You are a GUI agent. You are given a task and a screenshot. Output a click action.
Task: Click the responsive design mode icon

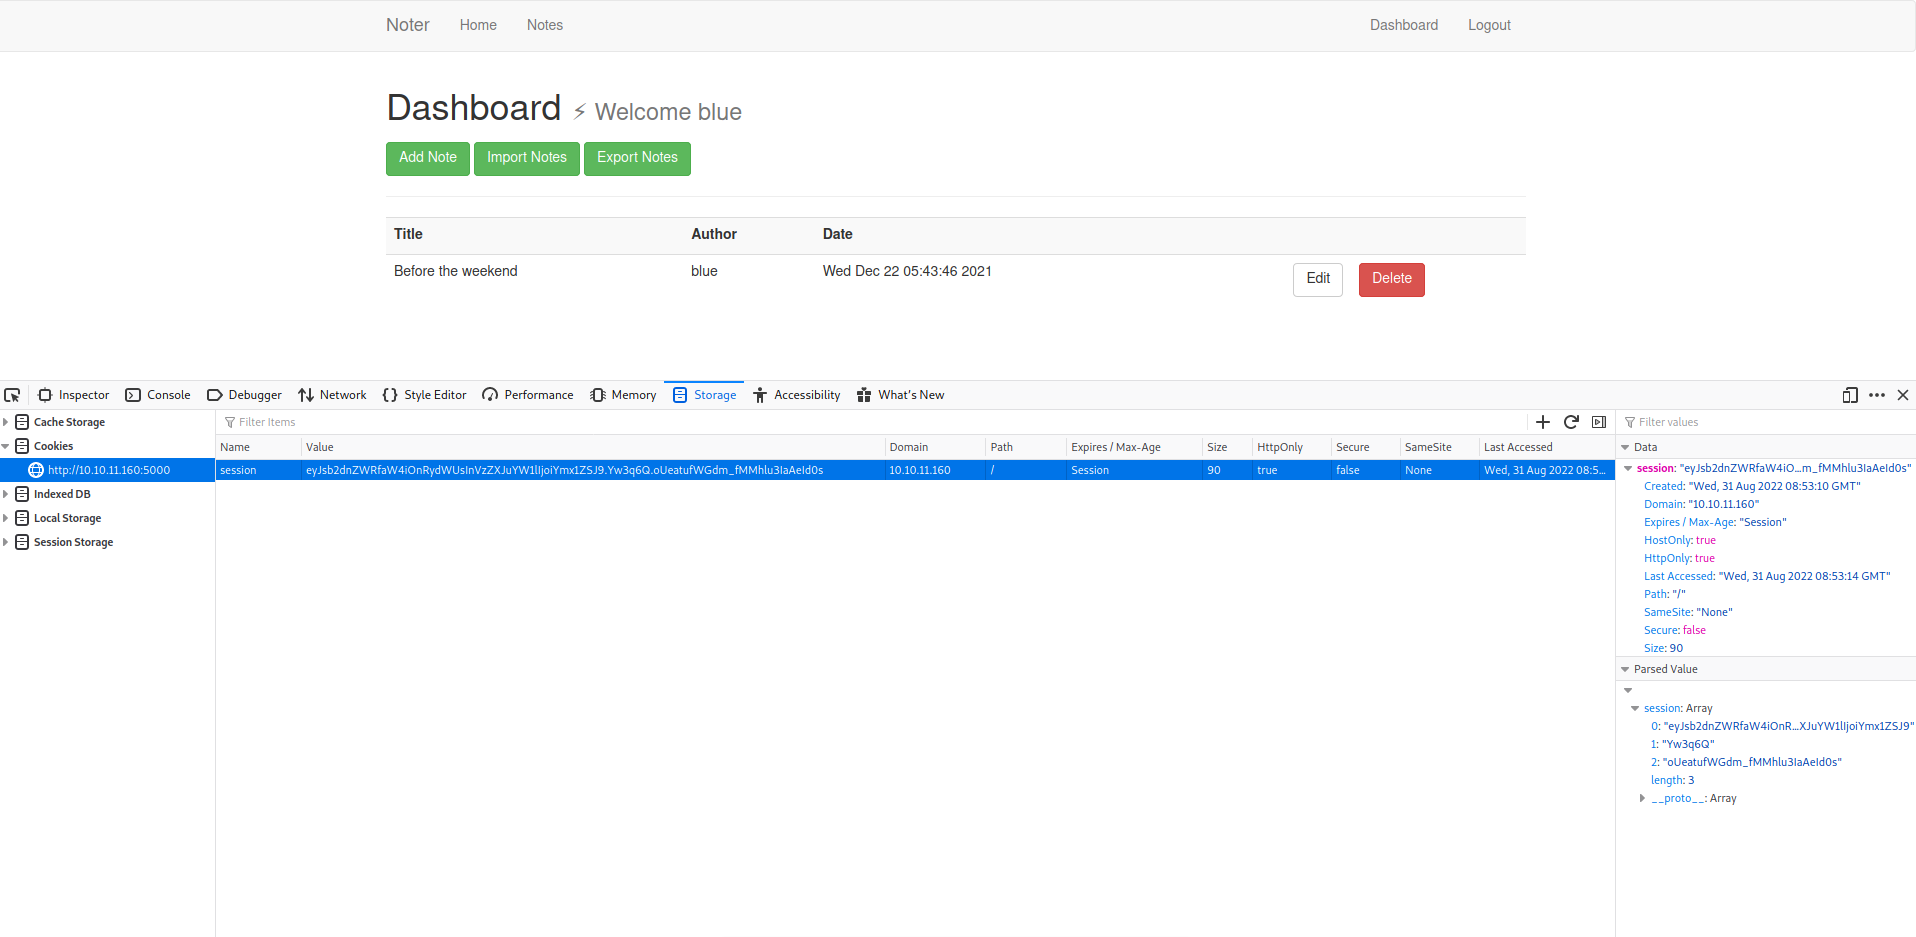[1850, 395]
